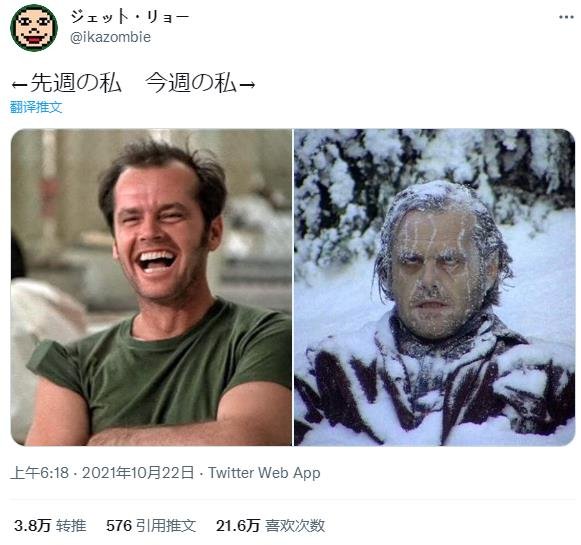
Task: Open the right frozen man photo
Action: click(x=434, y=287)
